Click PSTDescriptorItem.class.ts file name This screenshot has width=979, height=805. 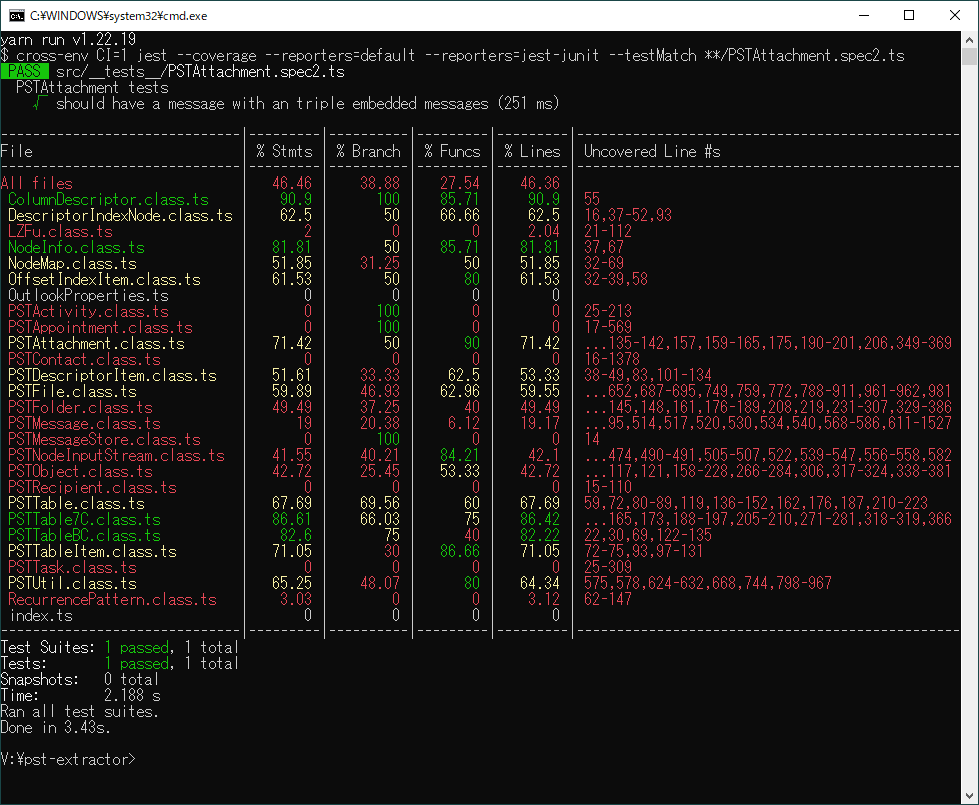tap(112, 375)
